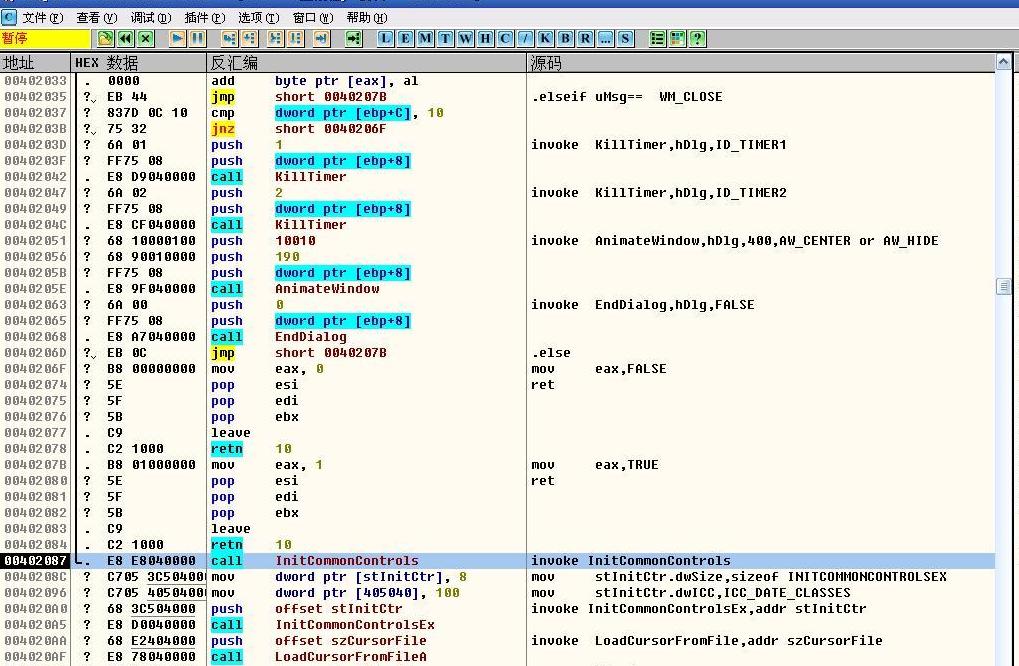Show Threads with the T button
Screen dimensions: 1019x666
tap(446, 38)
